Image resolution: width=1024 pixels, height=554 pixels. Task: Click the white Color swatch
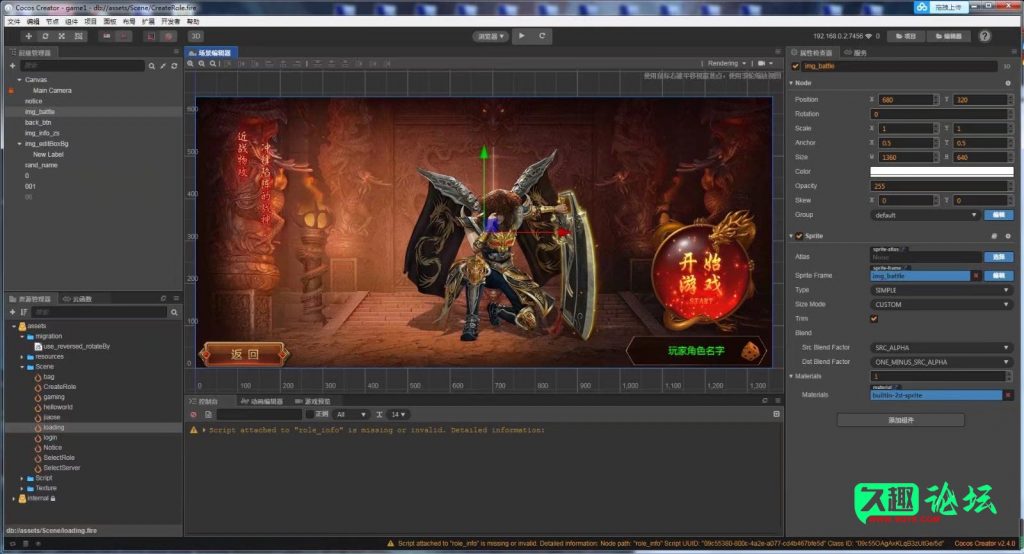(942, 171)
